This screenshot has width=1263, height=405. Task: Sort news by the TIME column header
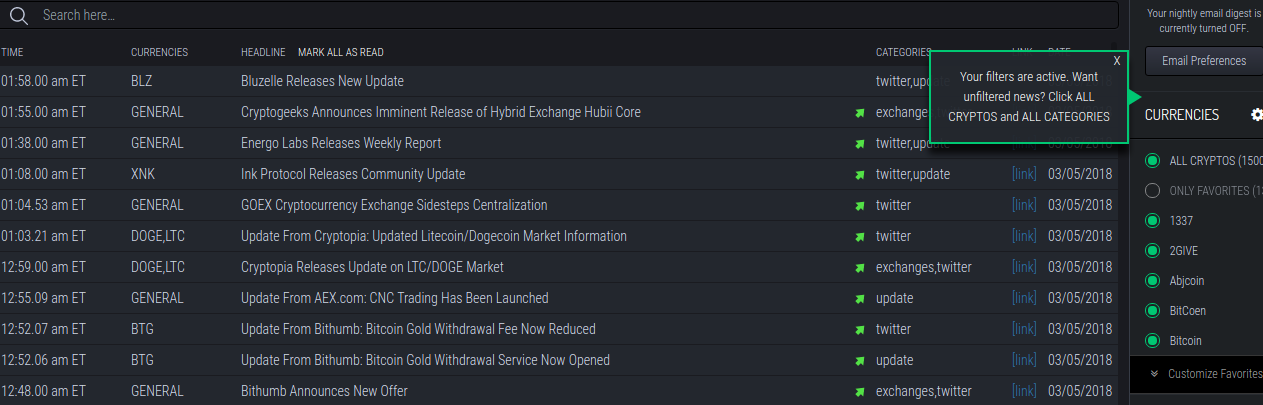(12, 52)
